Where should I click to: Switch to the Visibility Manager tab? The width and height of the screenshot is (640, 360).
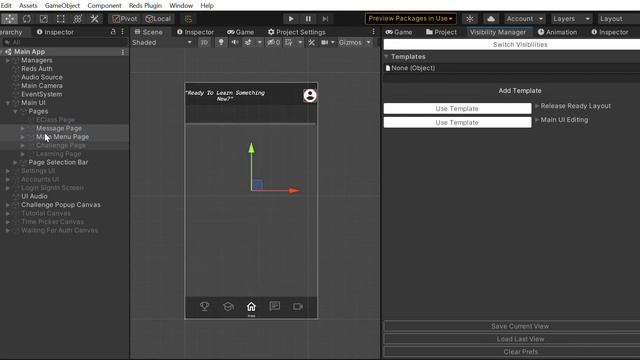pos(498,32)
